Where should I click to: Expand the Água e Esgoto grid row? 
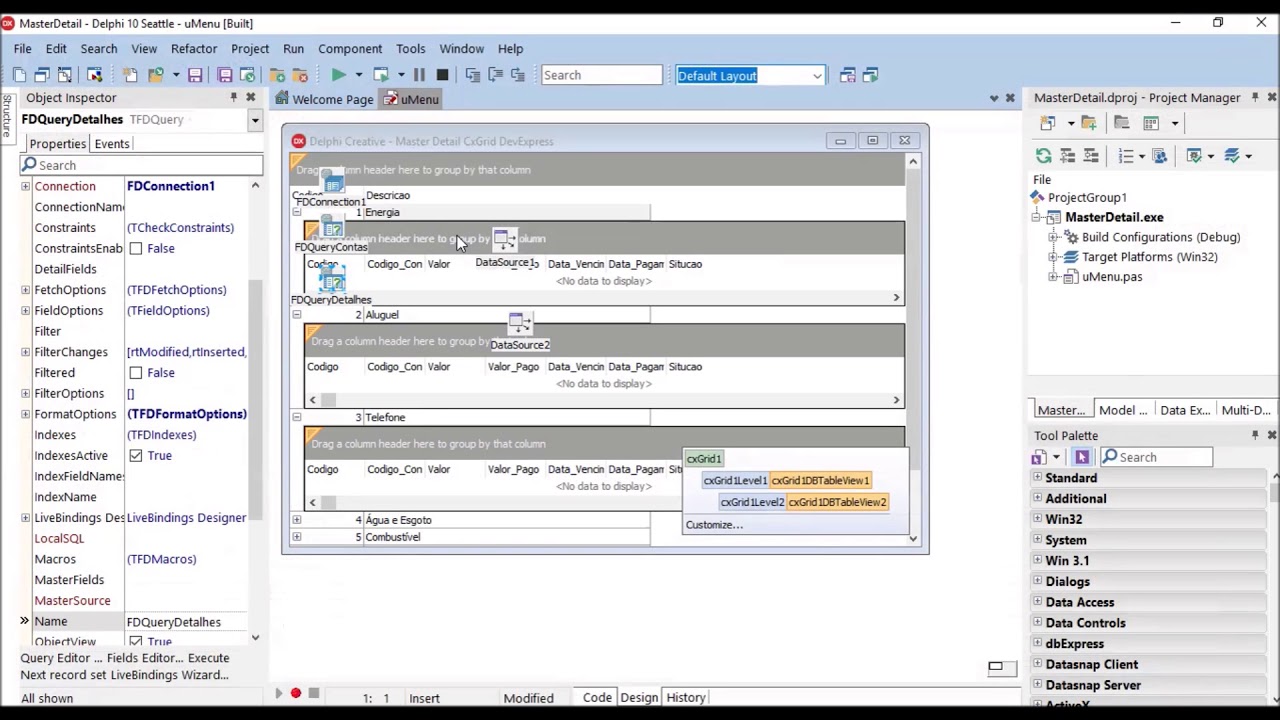click(296, 520)
